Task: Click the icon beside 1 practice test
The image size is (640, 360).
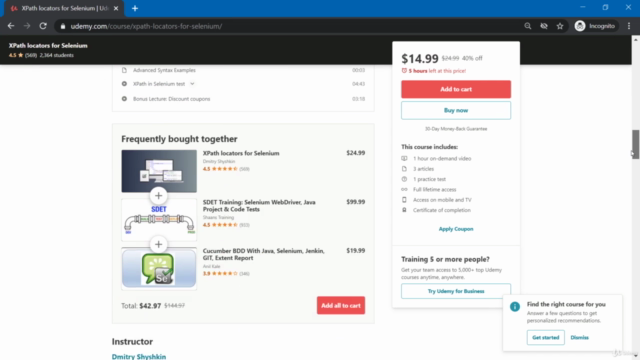Action: coord(404,179)
